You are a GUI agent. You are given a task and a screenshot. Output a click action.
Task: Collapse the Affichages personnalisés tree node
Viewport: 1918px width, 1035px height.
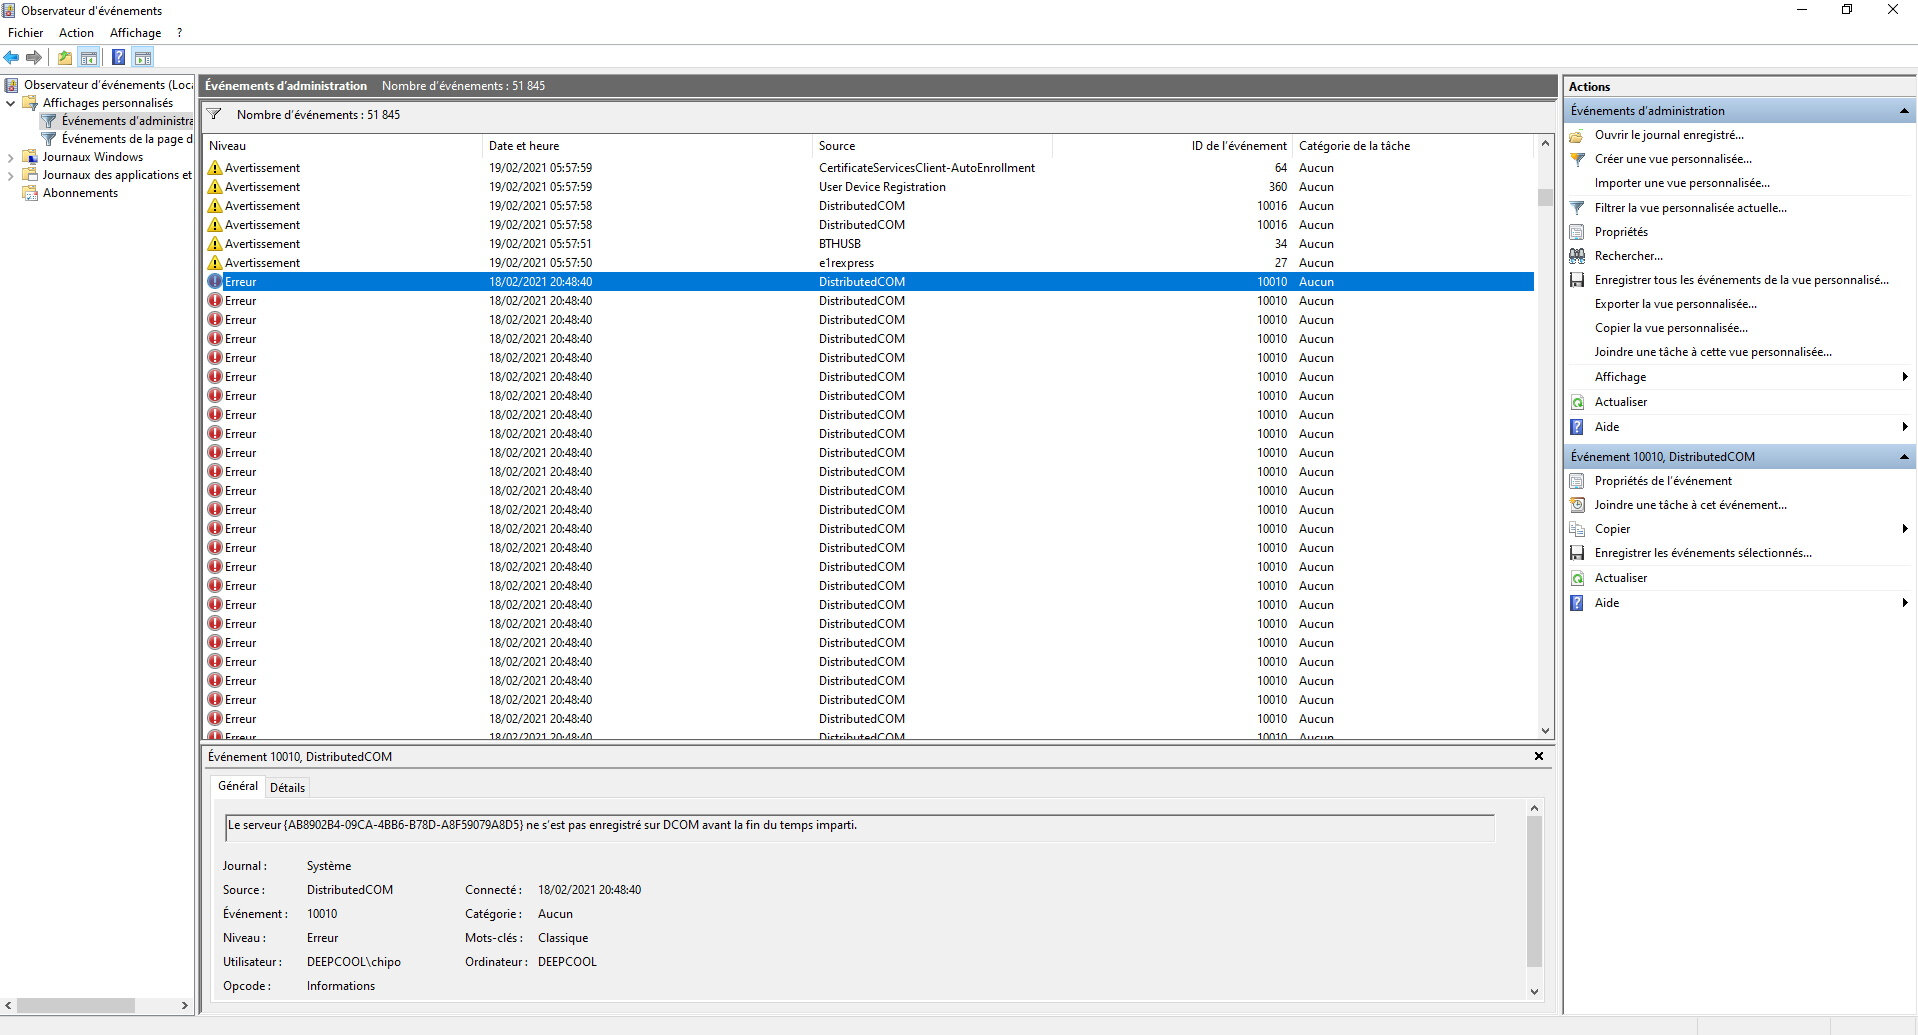point(11,103)
